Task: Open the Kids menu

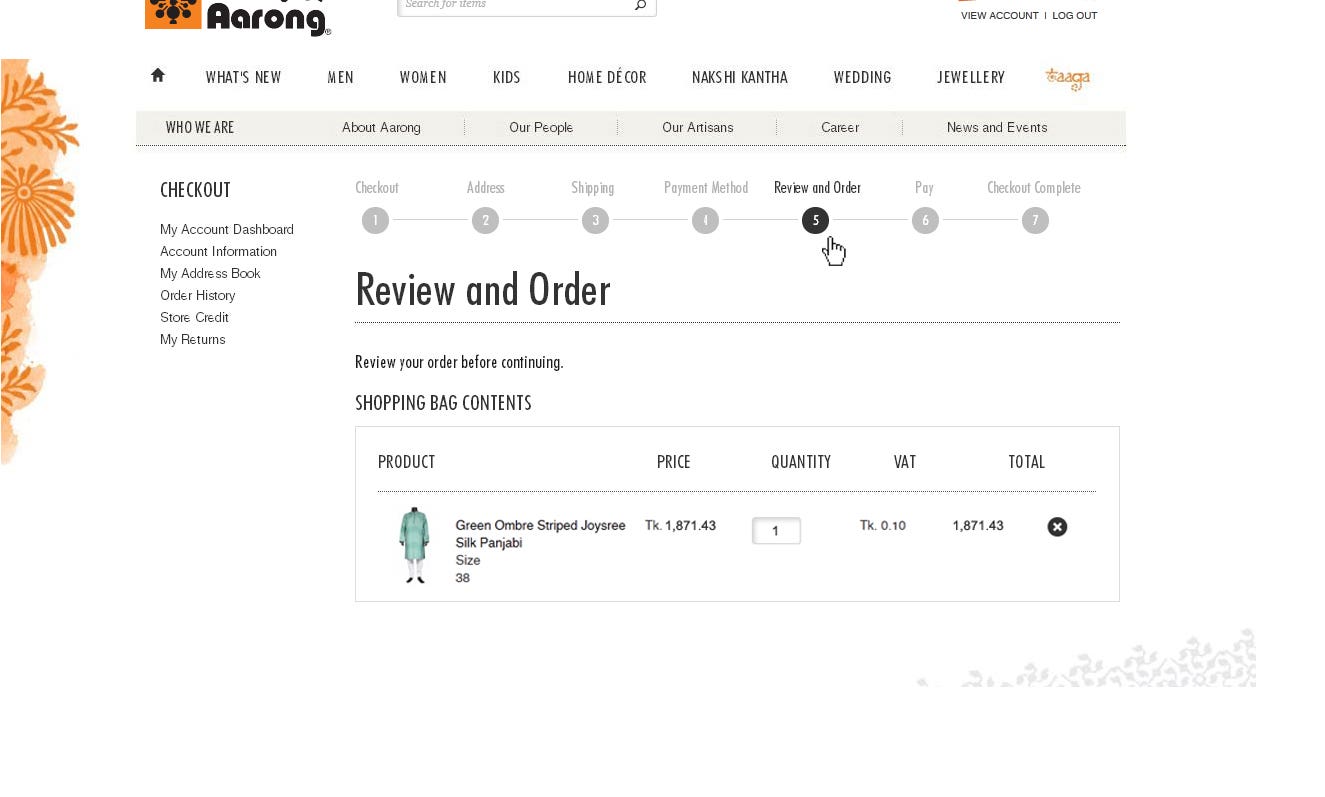Action: (x=507, y=77)
